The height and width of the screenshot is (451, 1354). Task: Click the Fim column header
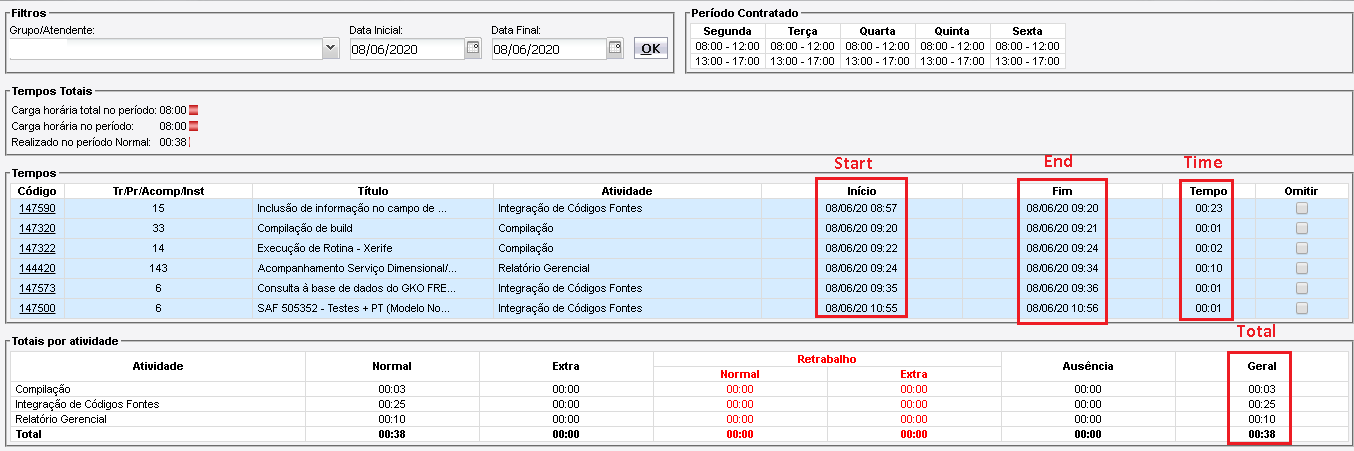click(x=1062, y=190)
